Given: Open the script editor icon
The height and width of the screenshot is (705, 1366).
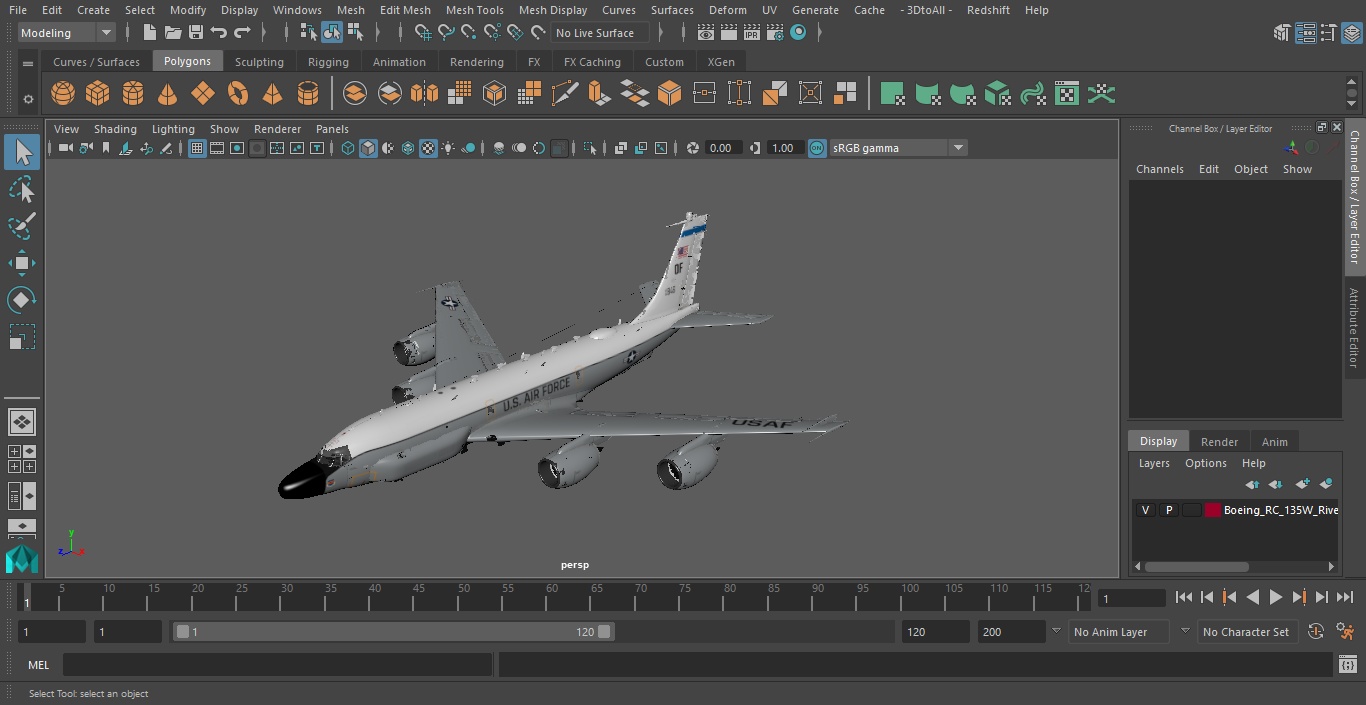Looking at the screenshot, I should 1347,665.
